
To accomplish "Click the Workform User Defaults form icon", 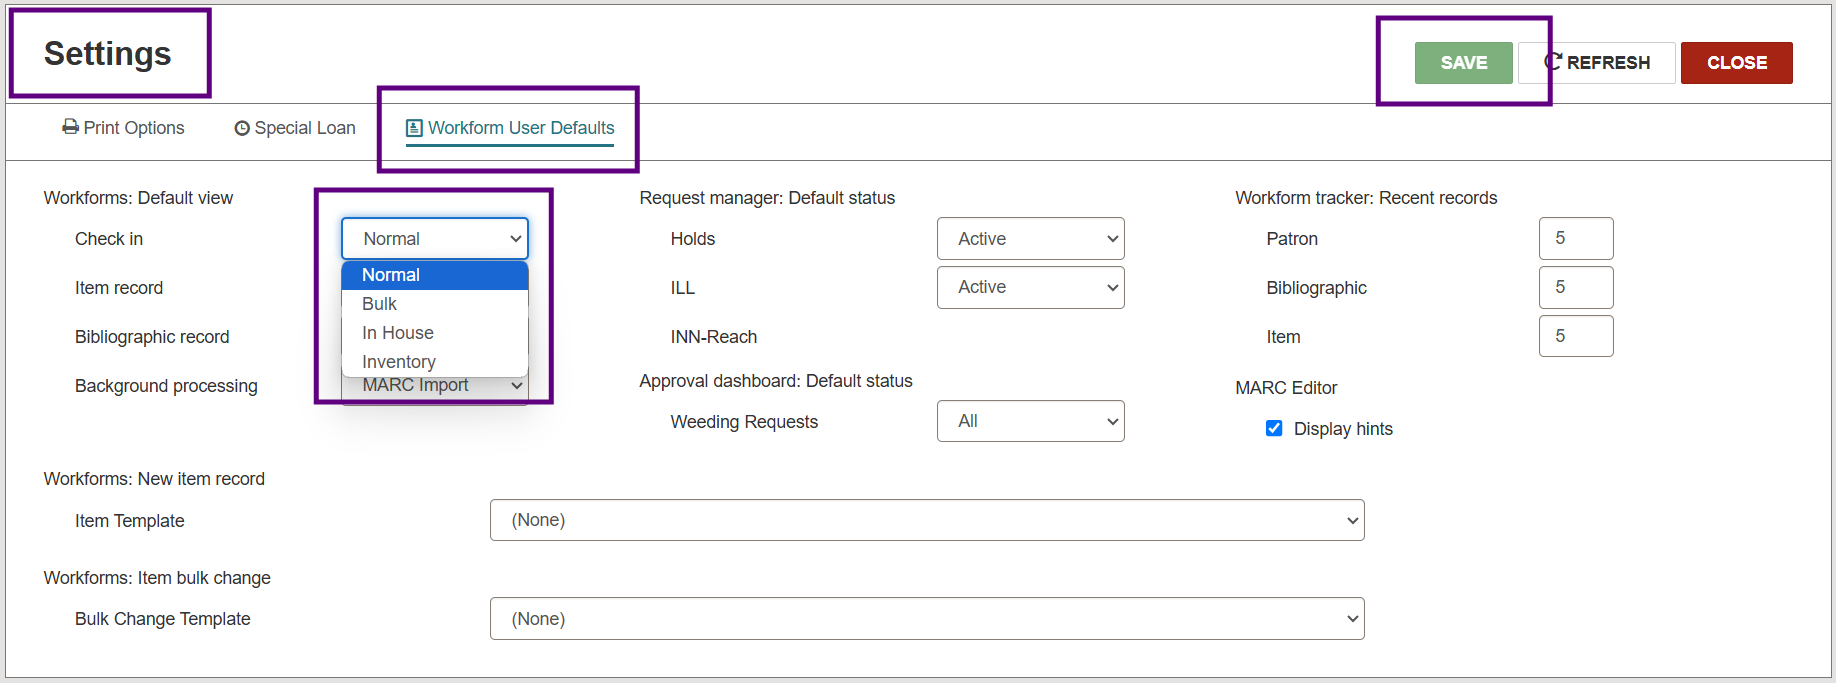I will 414,128.
